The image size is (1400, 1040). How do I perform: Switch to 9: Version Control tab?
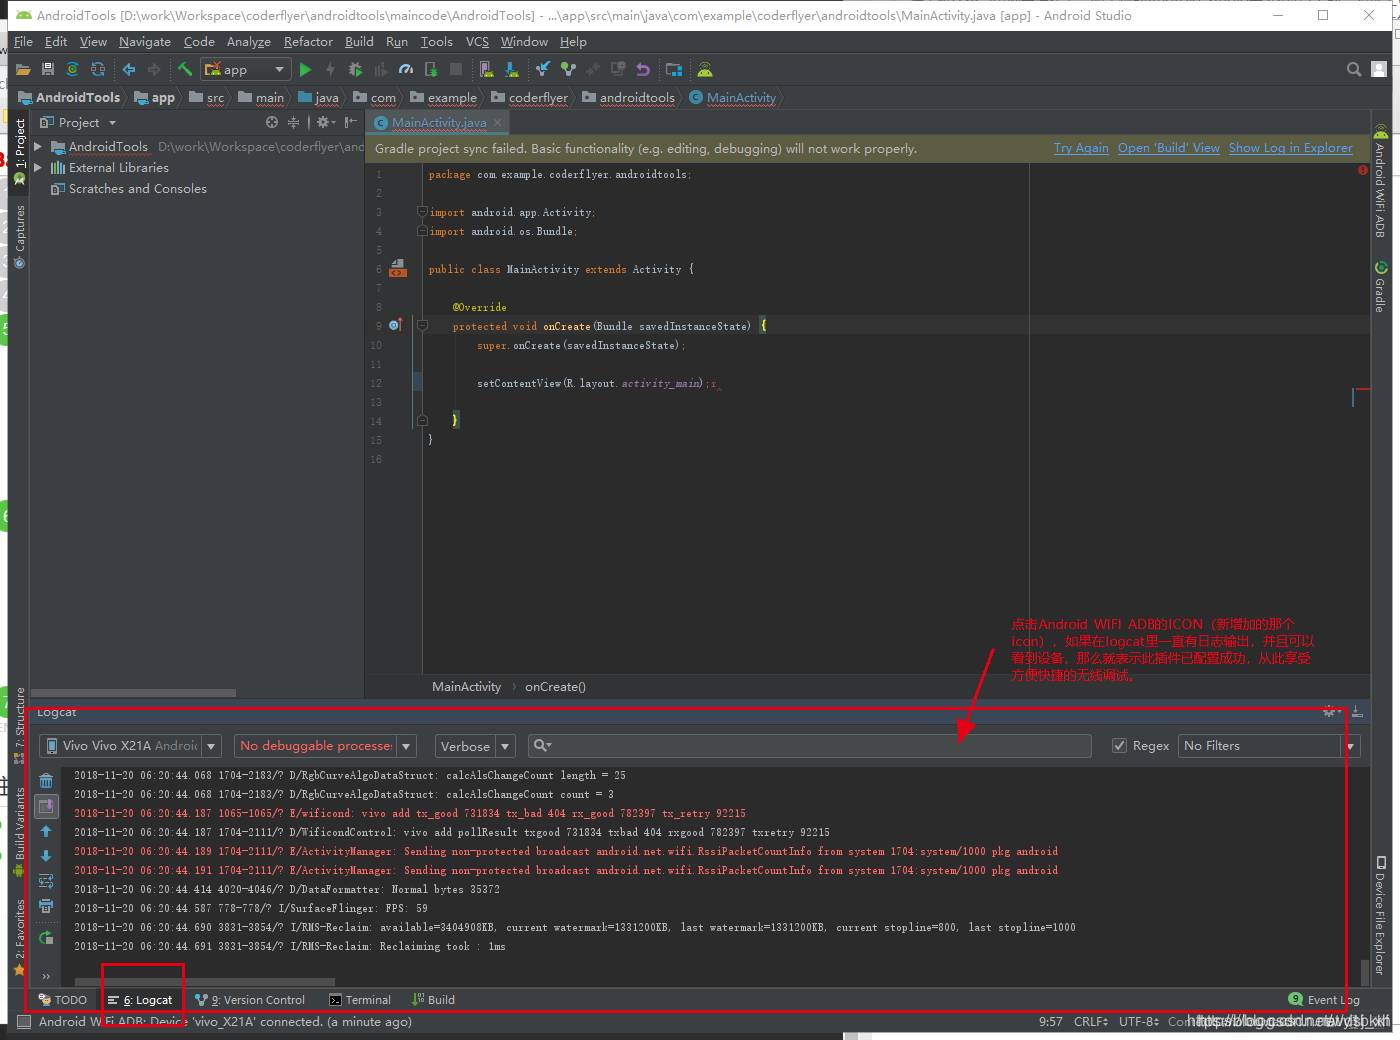[x=250, y=1000]
